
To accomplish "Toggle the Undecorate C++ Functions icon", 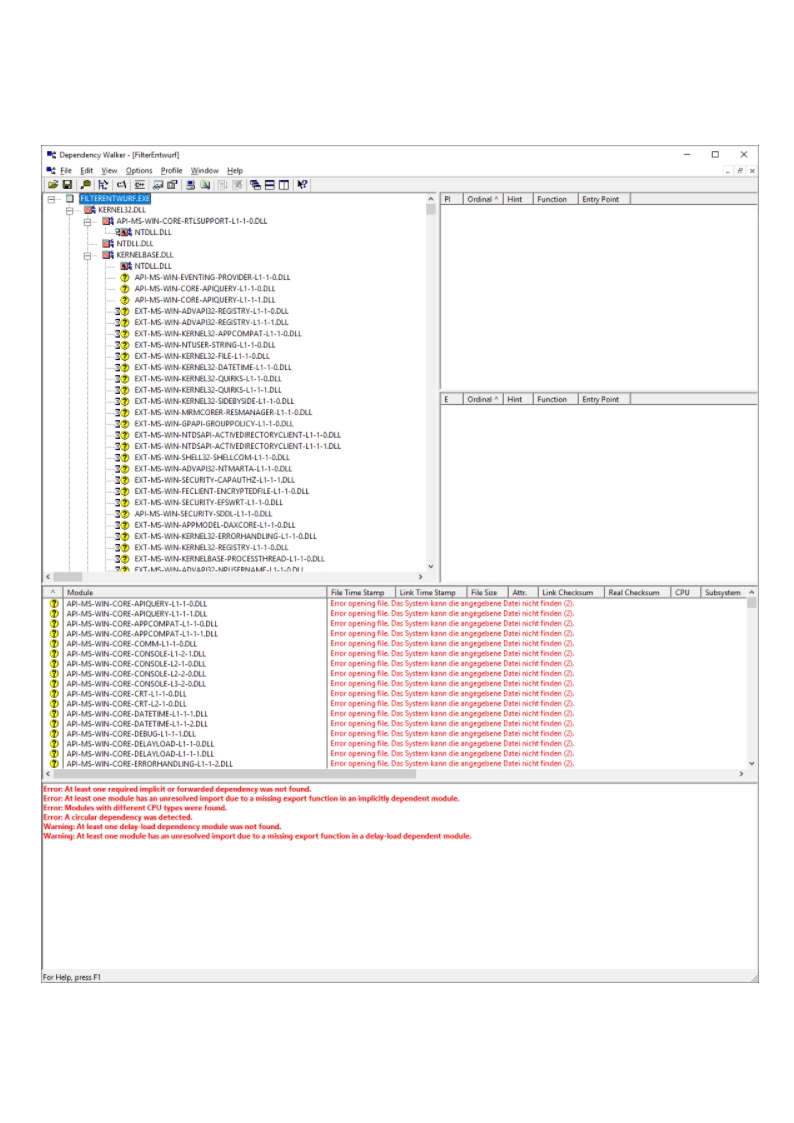I will [x=140, y=185].
